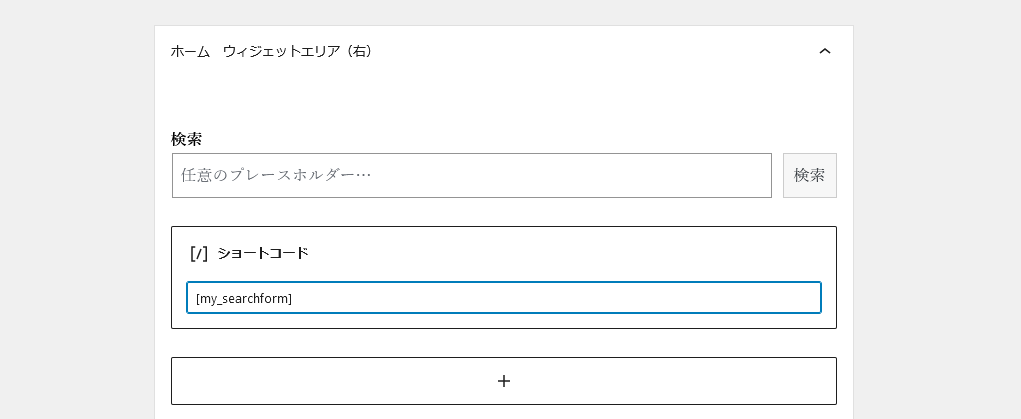Collapse the ホーム ウィジェットエリア（右） panel chevron
The width and height of the screenshot is (1021, 419).
(x=824, y=51)
